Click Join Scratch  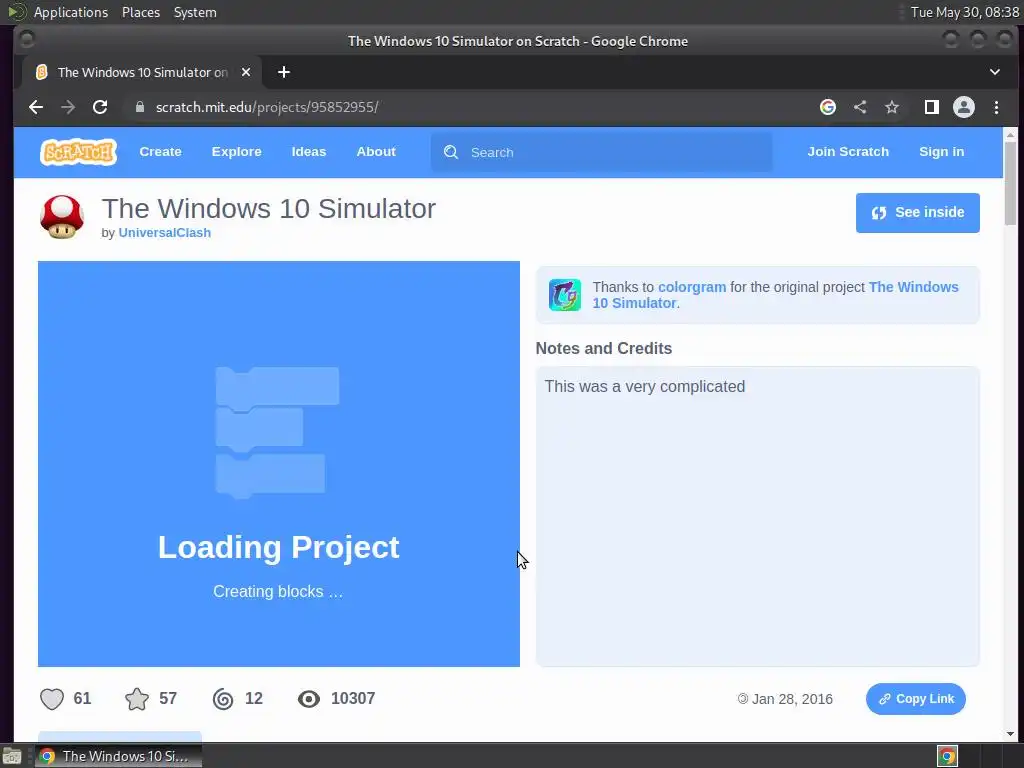point(848,152)
